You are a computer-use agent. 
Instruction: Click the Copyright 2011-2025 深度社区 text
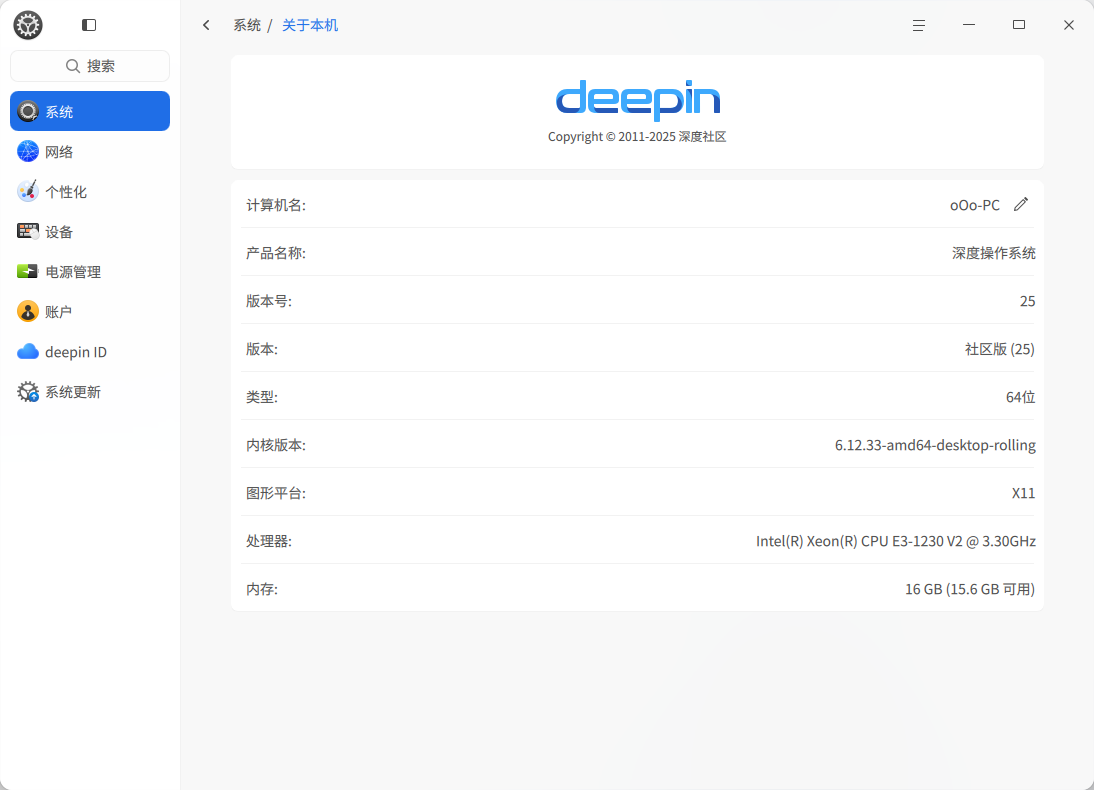[637, 137]
